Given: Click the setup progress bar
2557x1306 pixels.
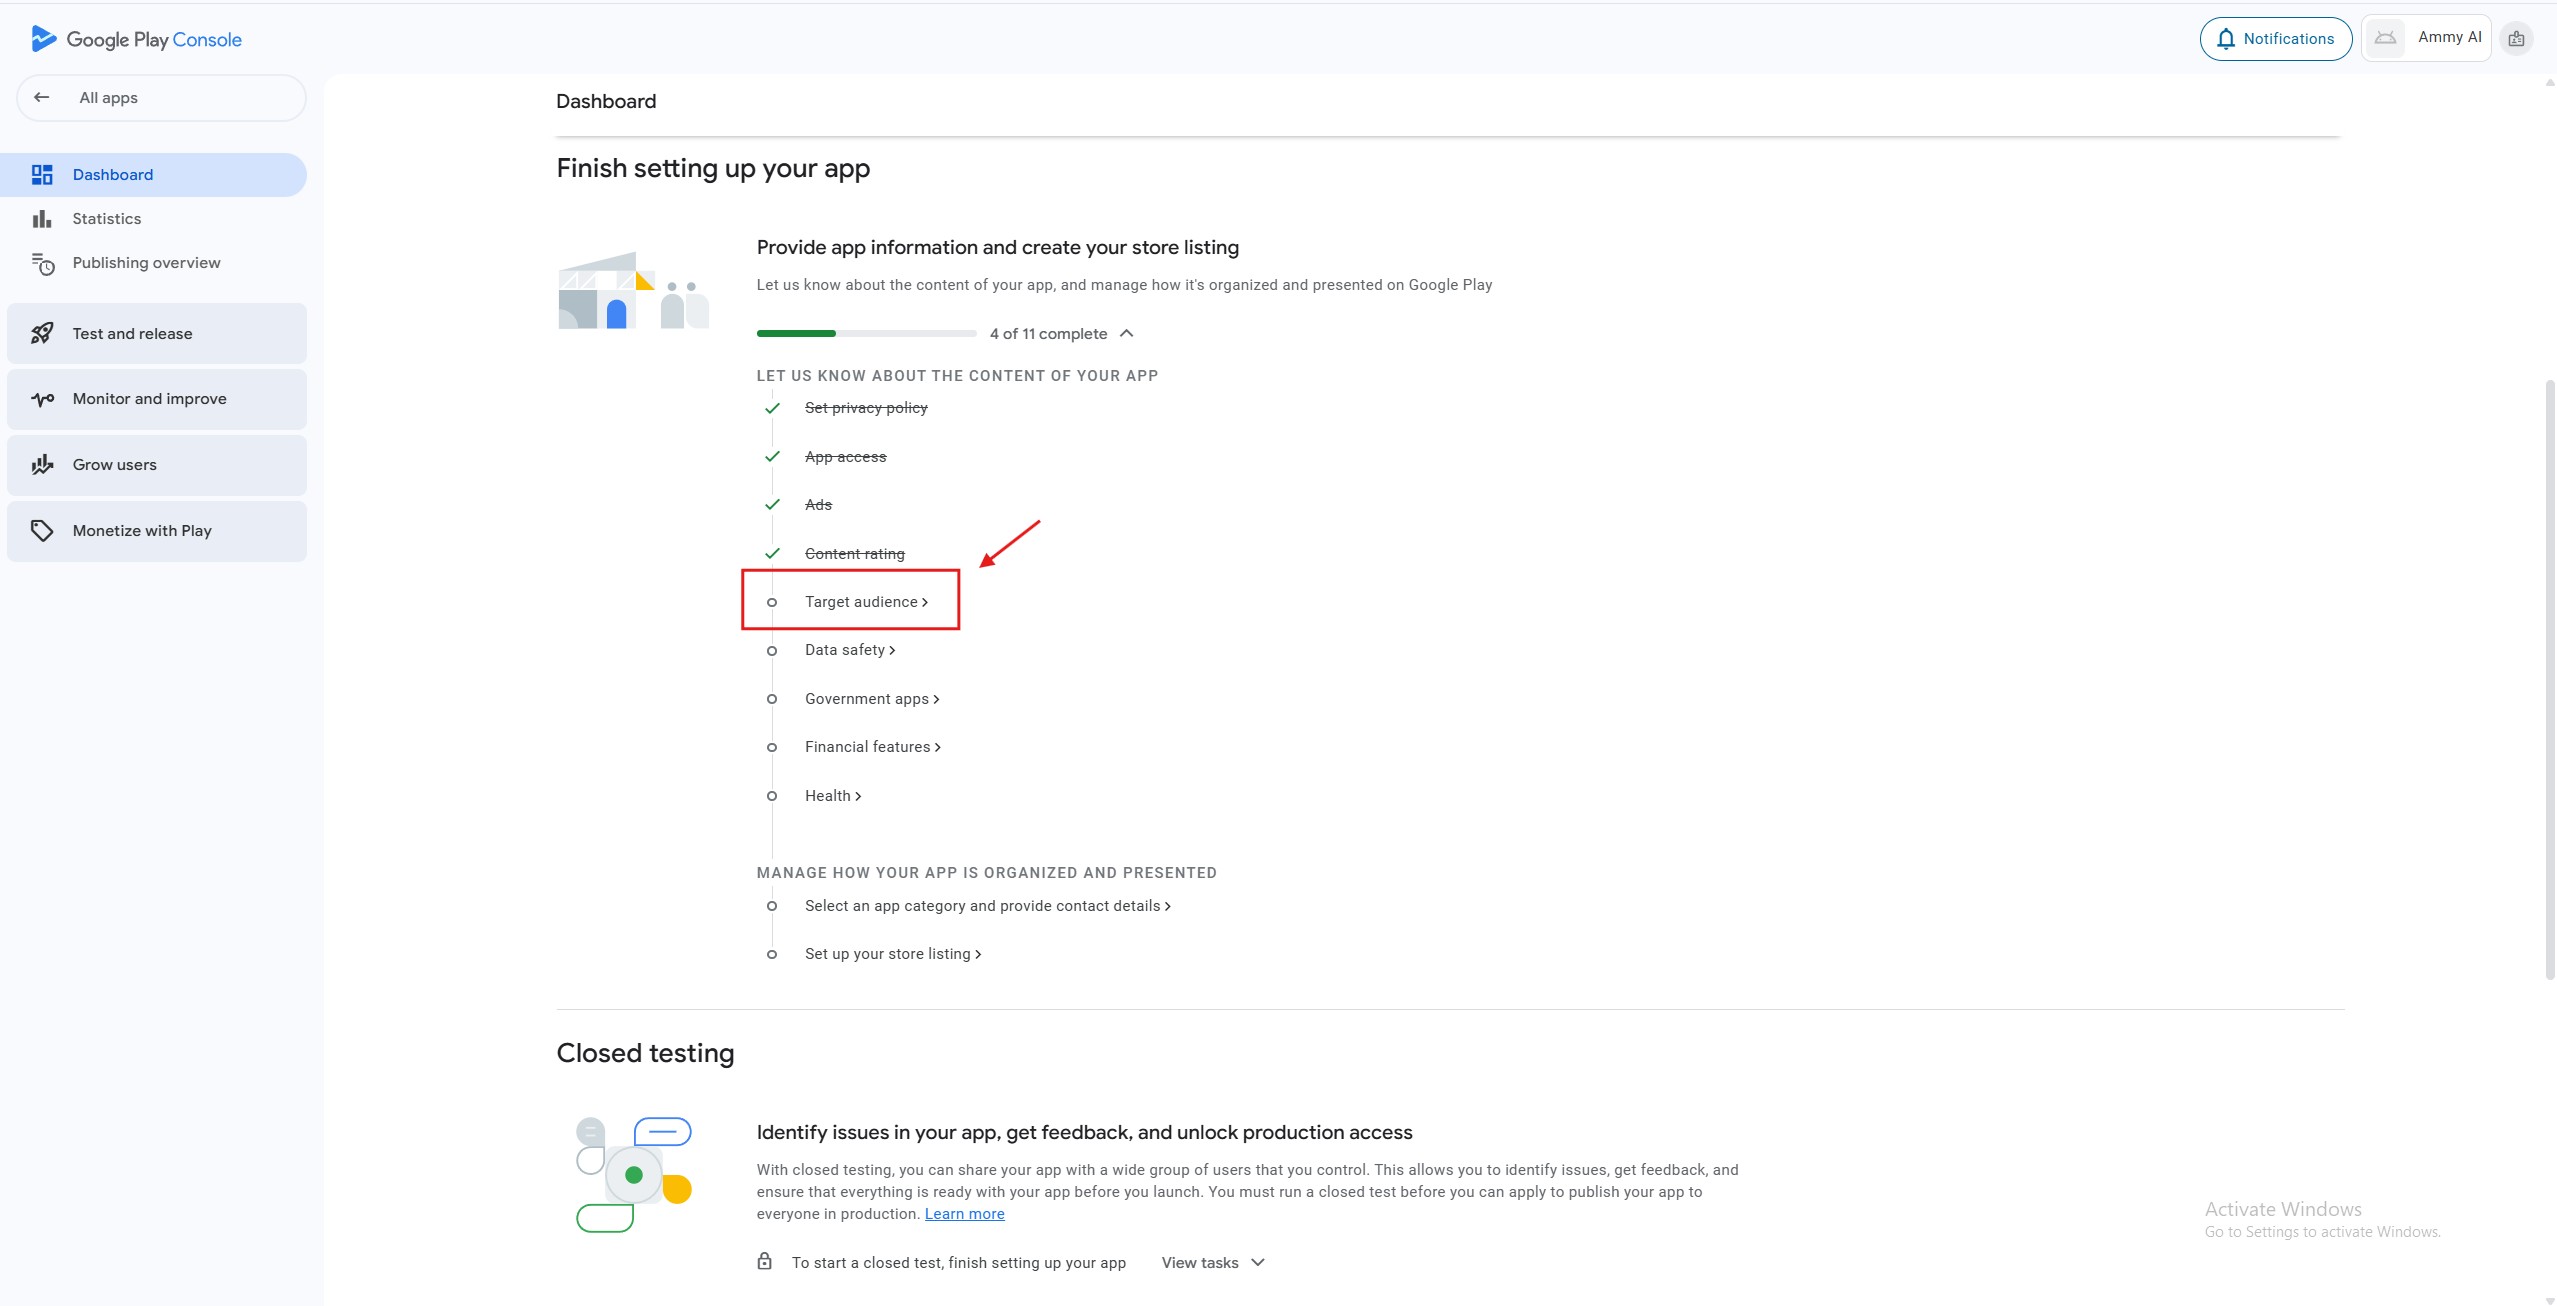Looking at the screenshot, I should pos(866,334).
